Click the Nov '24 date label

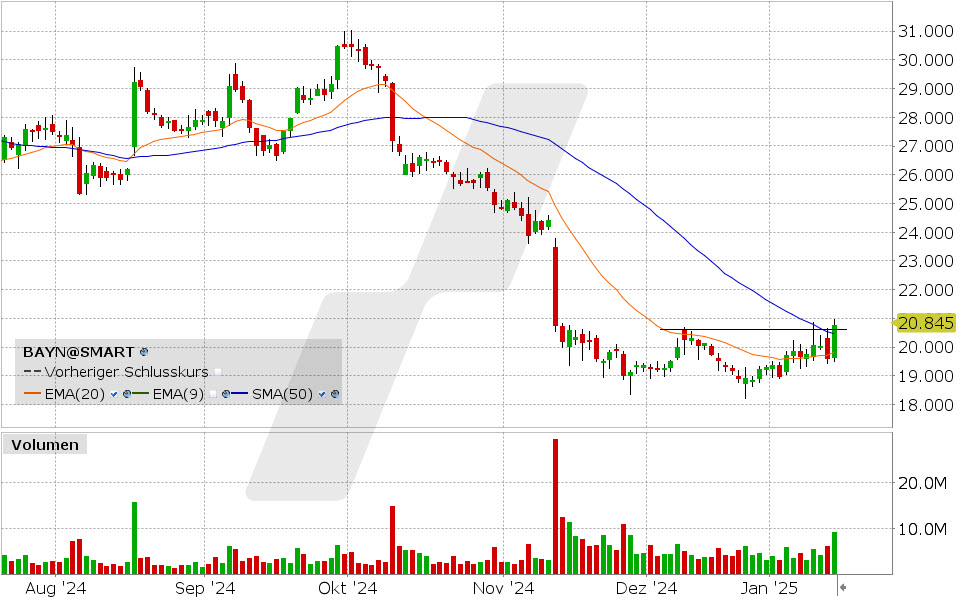pos(503,589)
